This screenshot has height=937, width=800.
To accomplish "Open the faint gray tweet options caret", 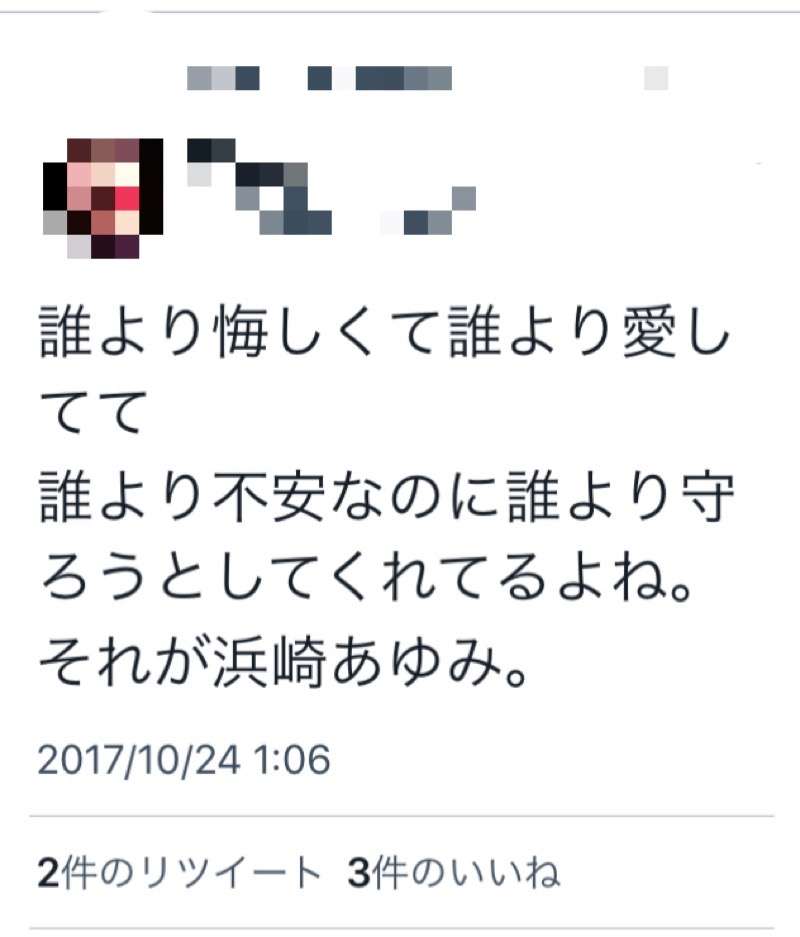I will (x=655, y=78).
